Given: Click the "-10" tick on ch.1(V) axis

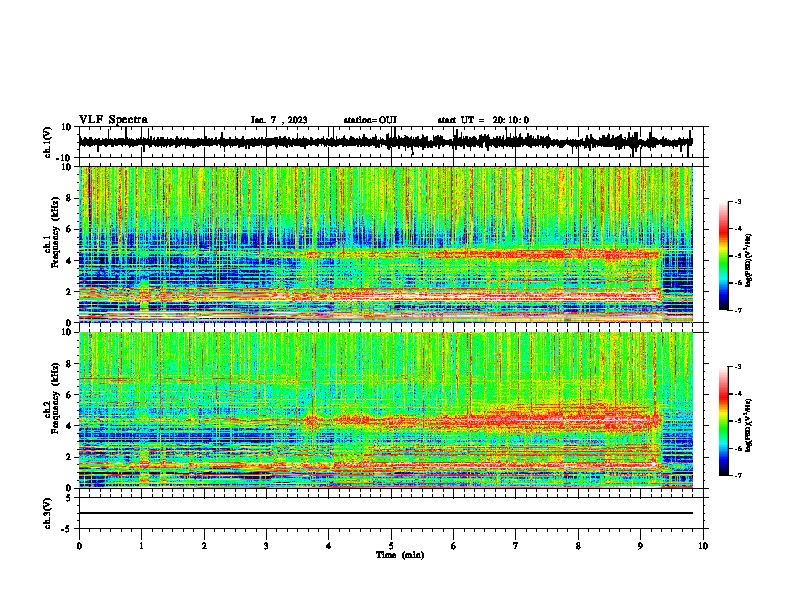Looking at the screenshot, I should pyautogui.click(x=64, y=158).
